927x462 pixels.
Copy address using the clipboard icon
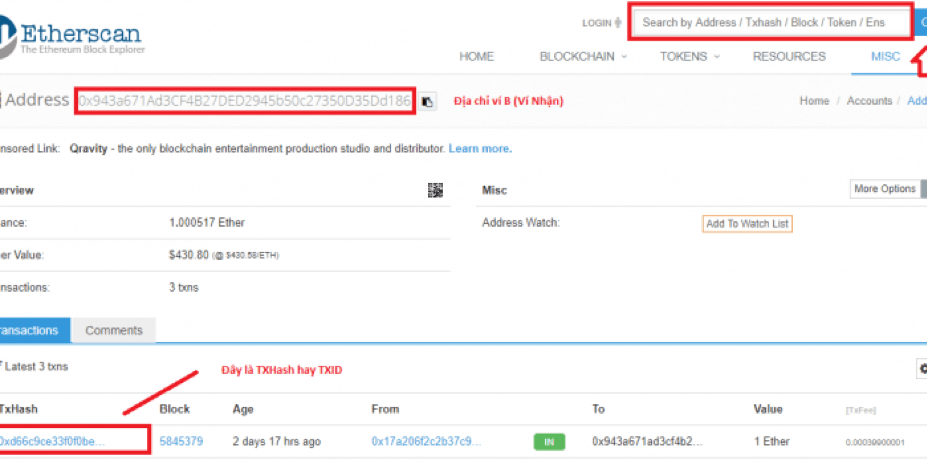(x=428, y=101)
